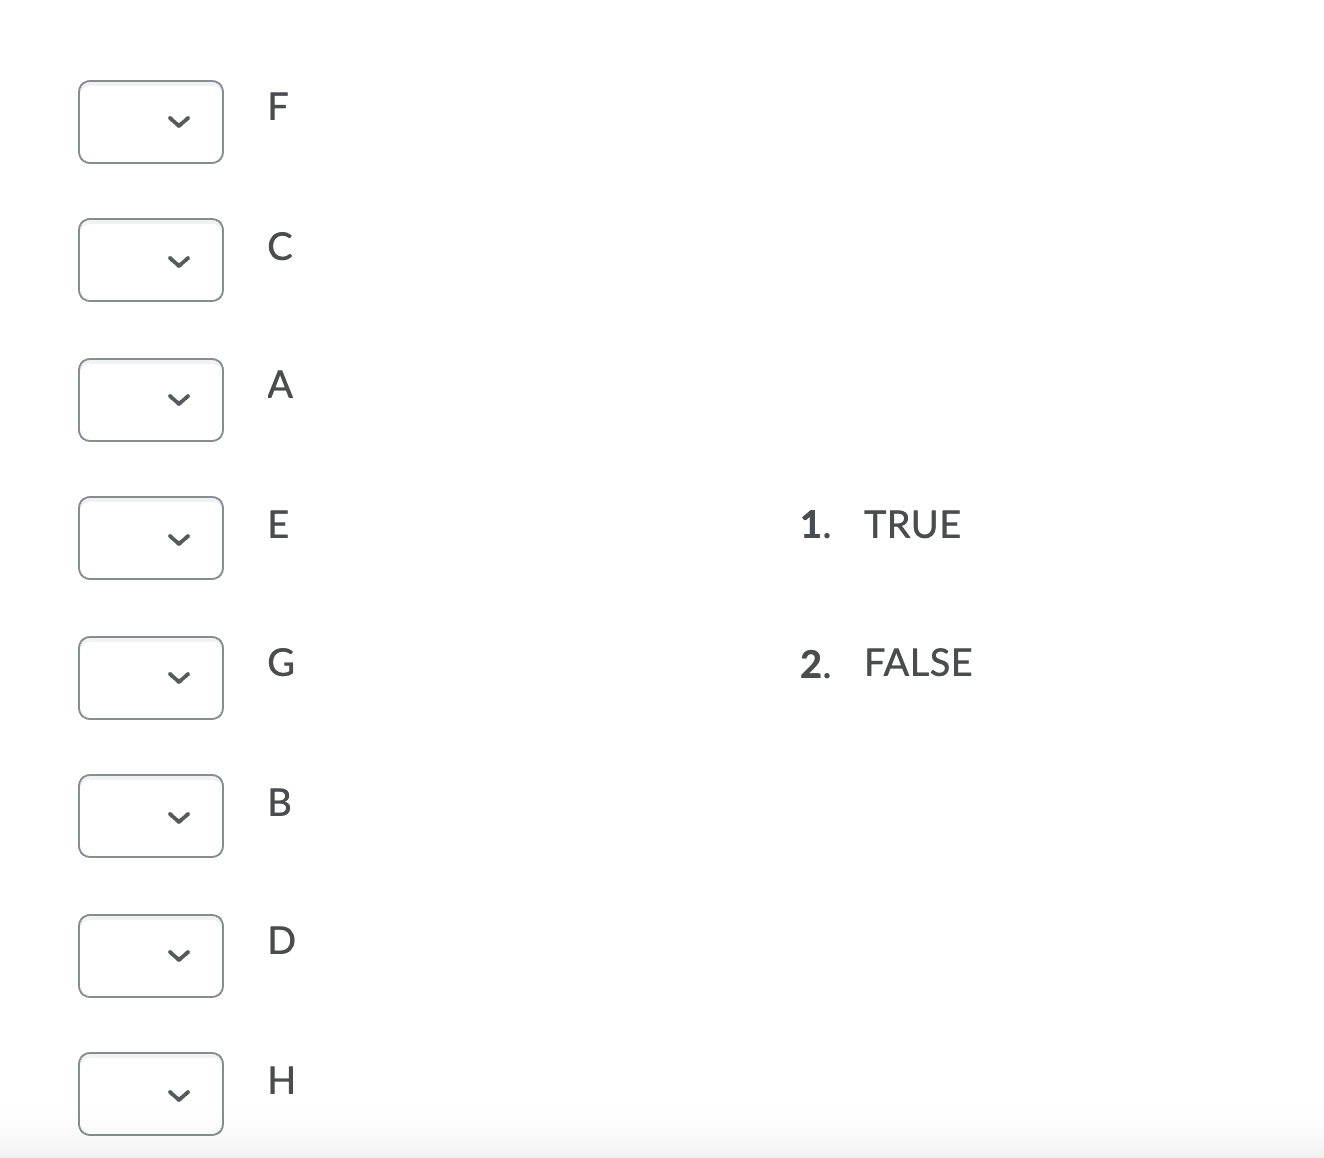Click the chevron icon in the A dropdown

(x=179, y=400)
